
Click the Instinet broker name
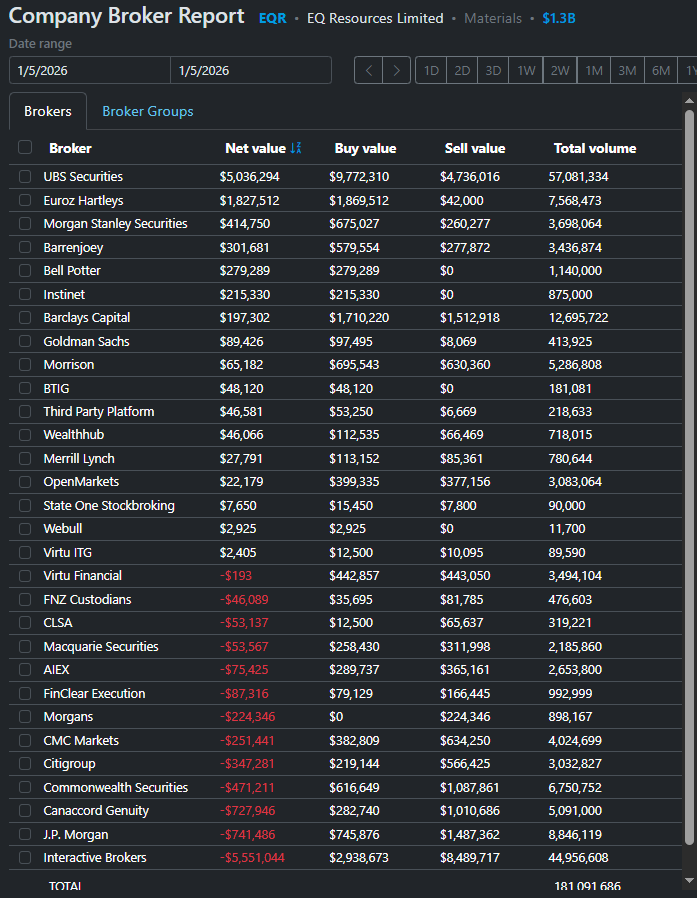(x=64, y=294)
